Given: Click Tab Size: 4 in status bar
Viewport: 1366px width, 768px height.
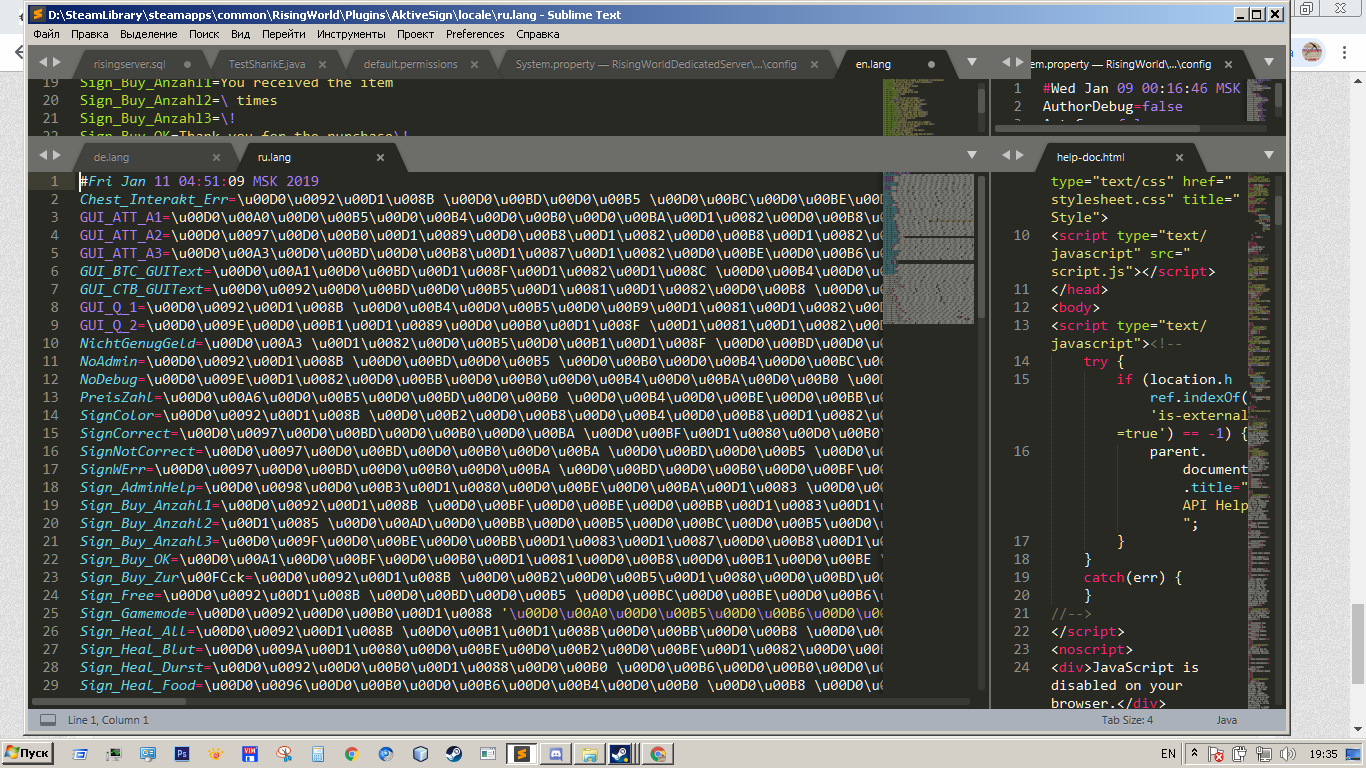Looking at the screenshot, I should coord(1127,720).
